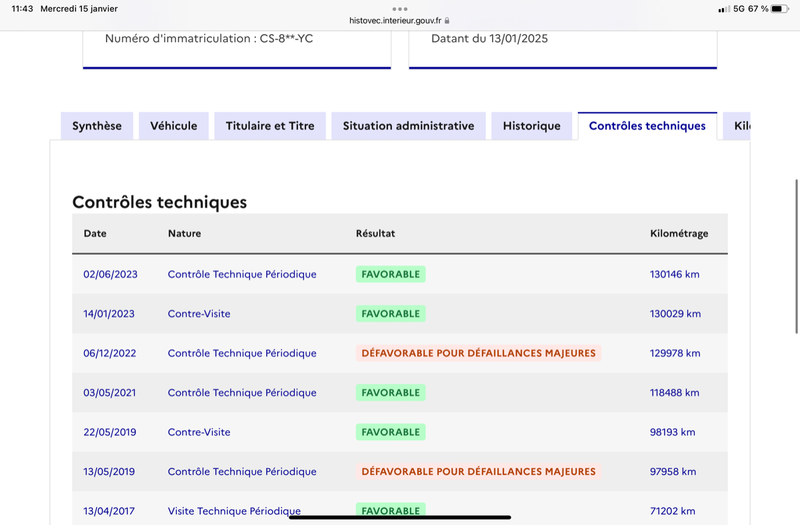The height and width of the screenshot is (525, 800).
Task: Click the 130029 km mileage value
Action: 675,314
